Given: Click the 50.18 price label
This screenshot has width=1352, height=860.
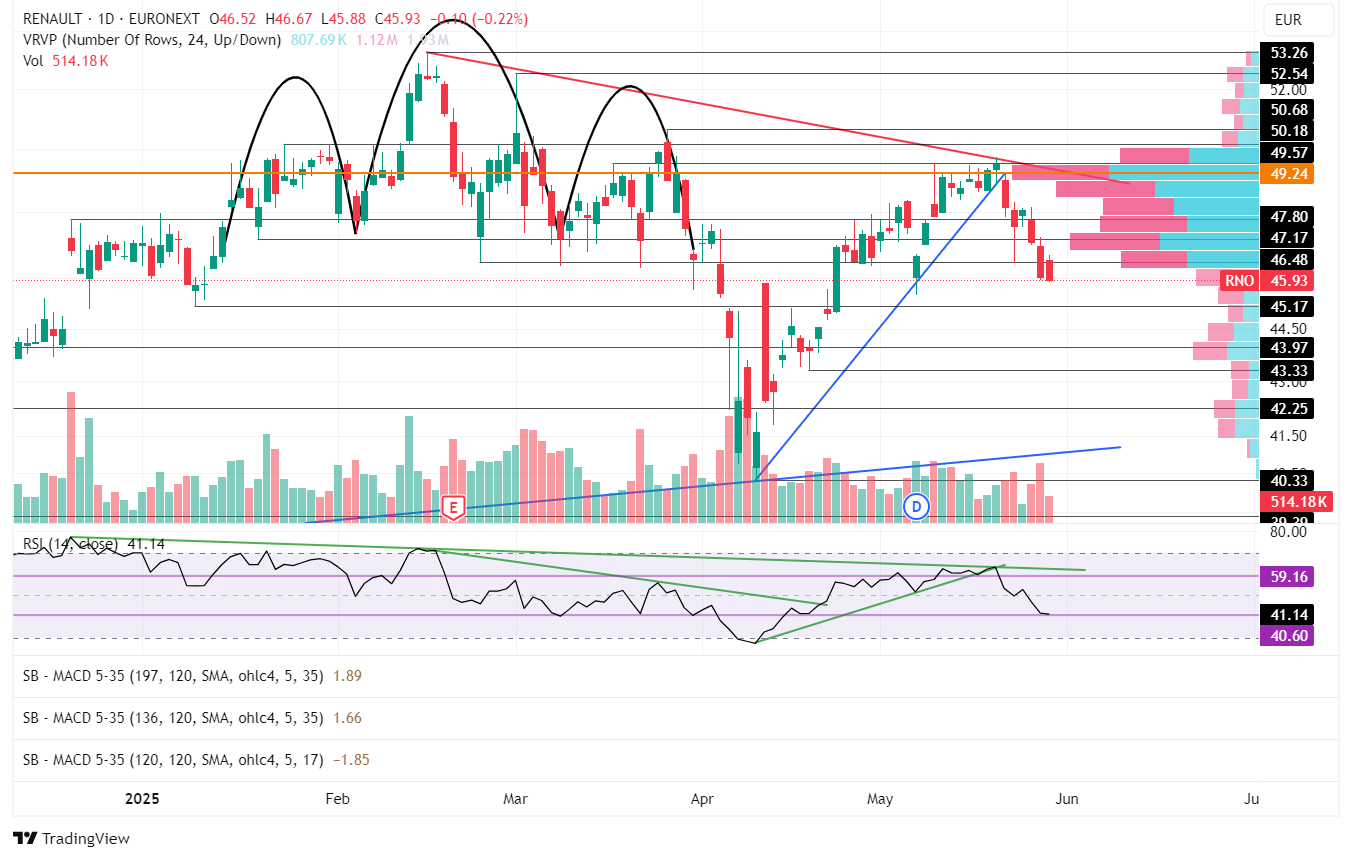Looking at the screenshot, I should point(1289,131).
